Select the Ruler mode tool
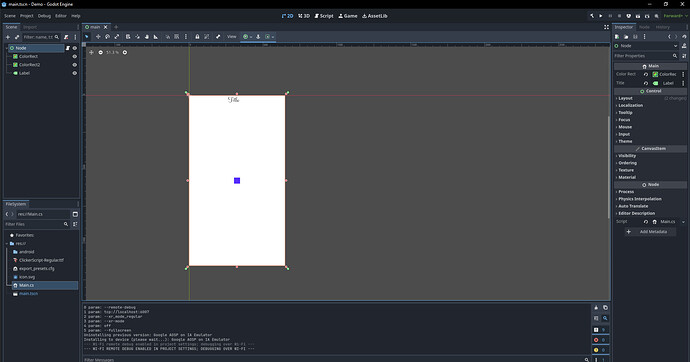The image size is (690, 362). pos(156,37)
